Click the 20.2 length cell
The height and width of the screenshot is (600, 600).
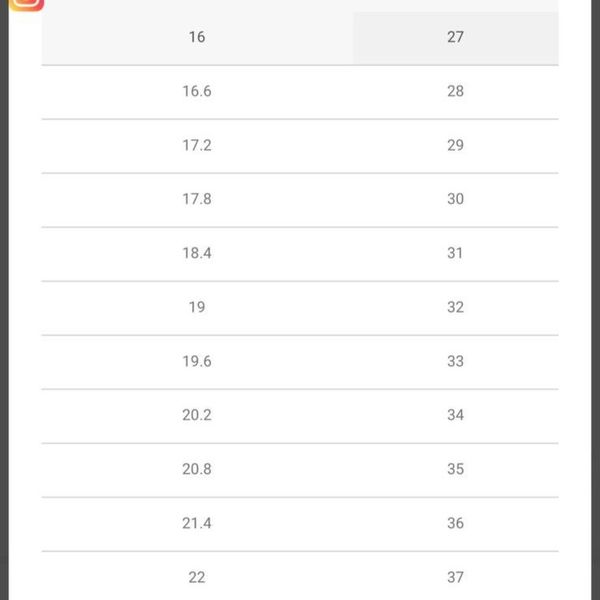197,415
